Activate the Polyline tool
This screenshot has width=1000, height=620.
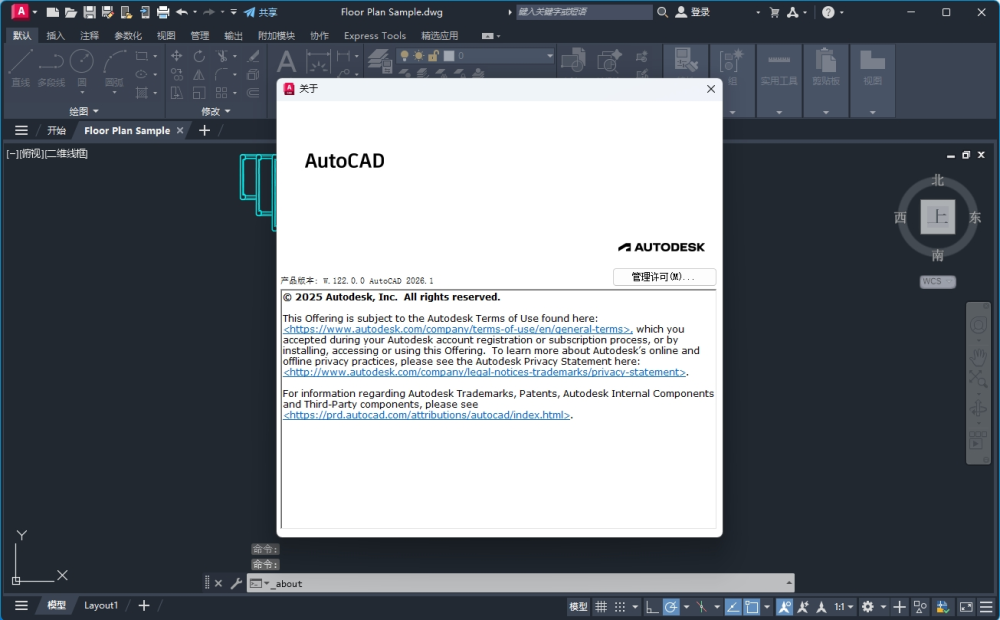(x=50, y=62)
